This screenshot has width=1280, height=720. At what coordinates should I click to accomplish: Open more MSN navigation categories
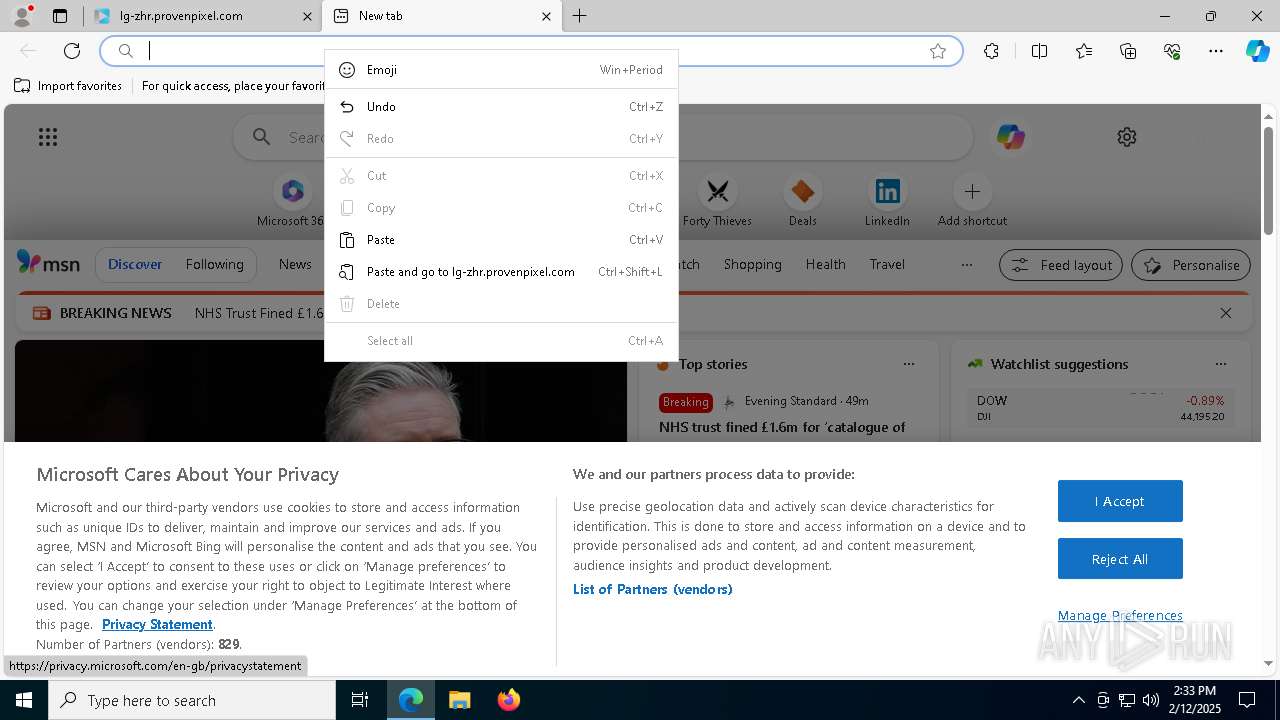coord(966,265)
